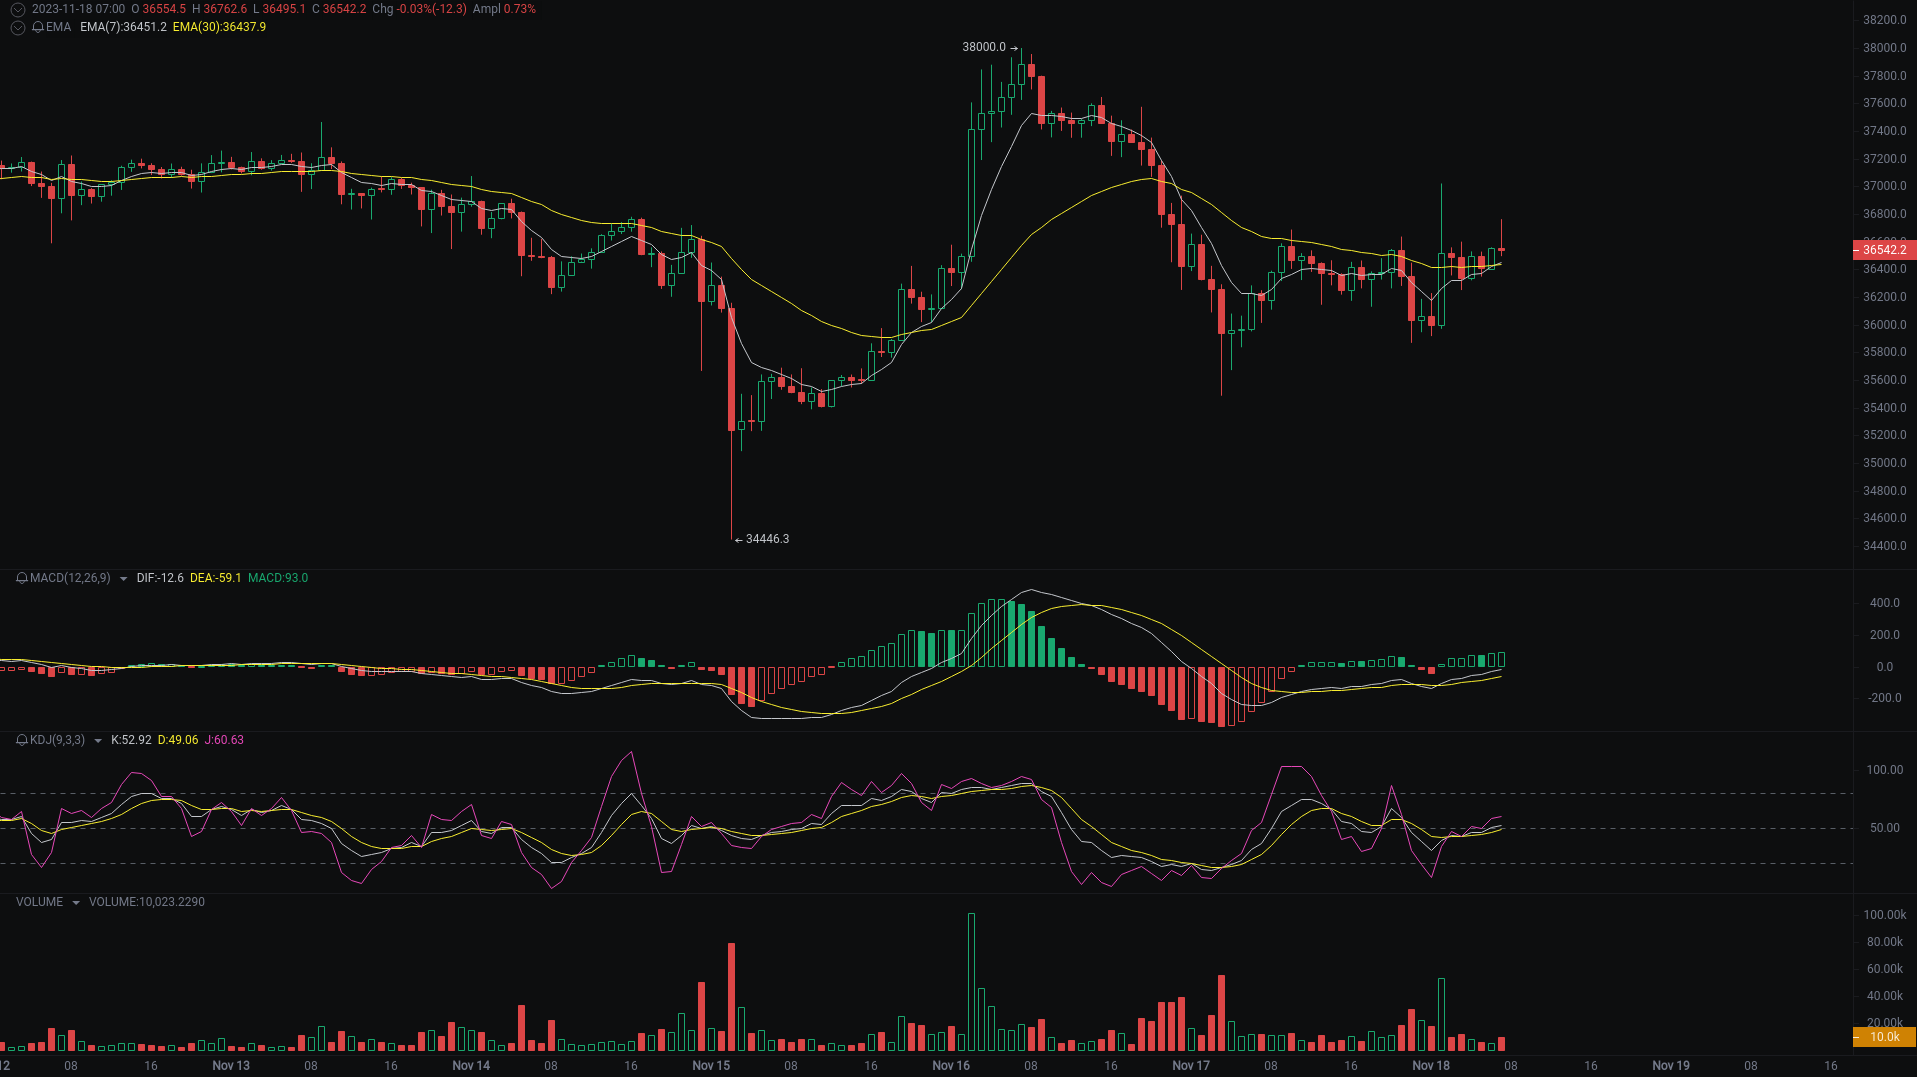Click the orange 10.0k volume tag

[1884, 1037]
